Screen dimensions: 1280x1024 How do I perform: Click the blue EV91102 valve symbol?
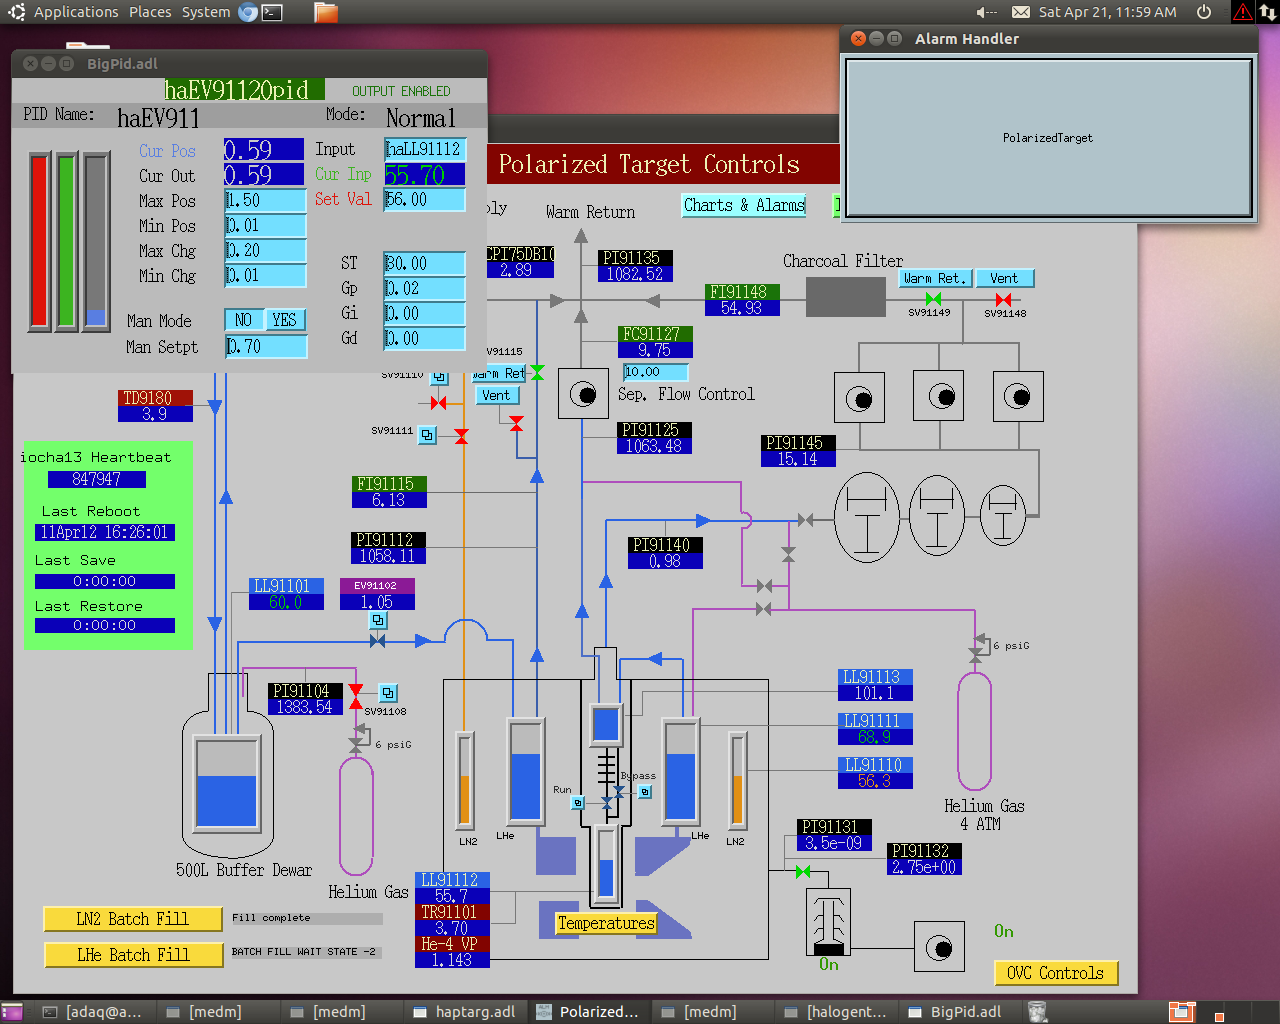coord(378,641)
